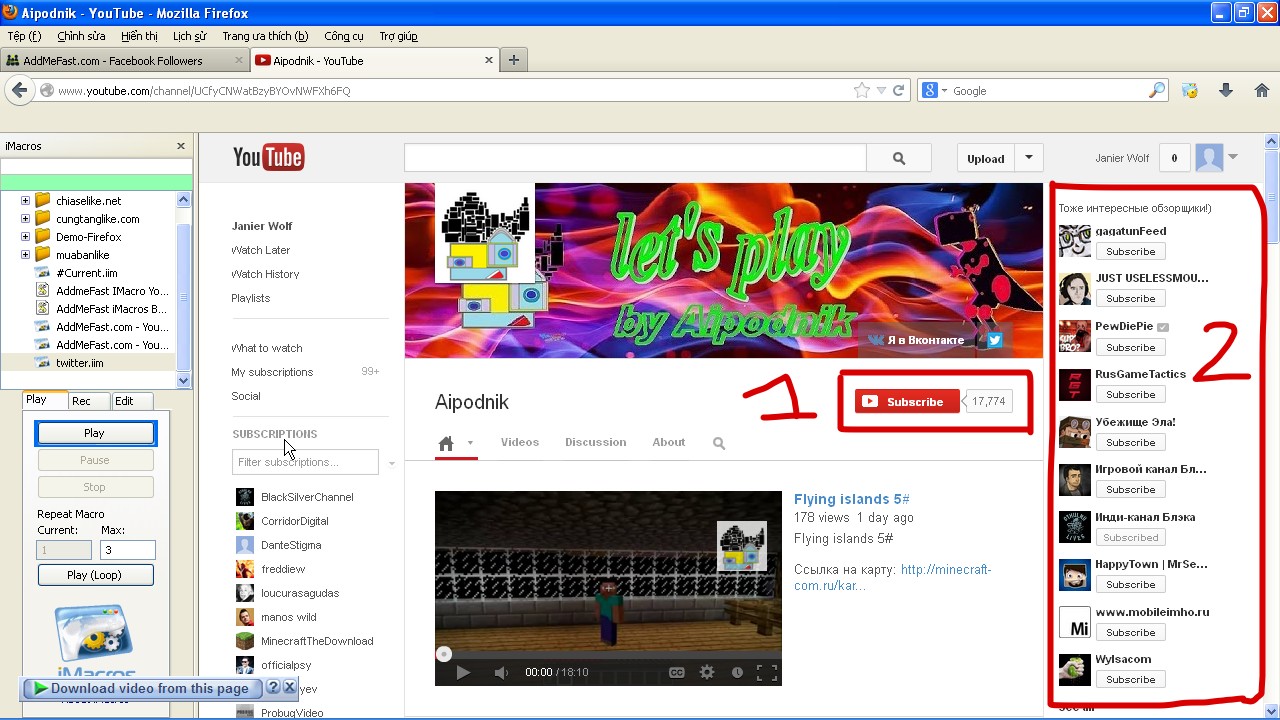Go to Firefox home page icon

[1262, 90]
